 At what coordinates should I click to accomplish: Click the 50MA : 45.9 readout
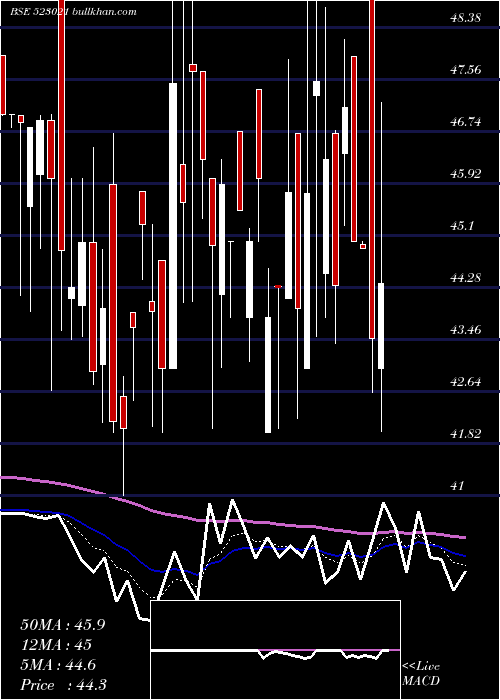coord(63,625)
